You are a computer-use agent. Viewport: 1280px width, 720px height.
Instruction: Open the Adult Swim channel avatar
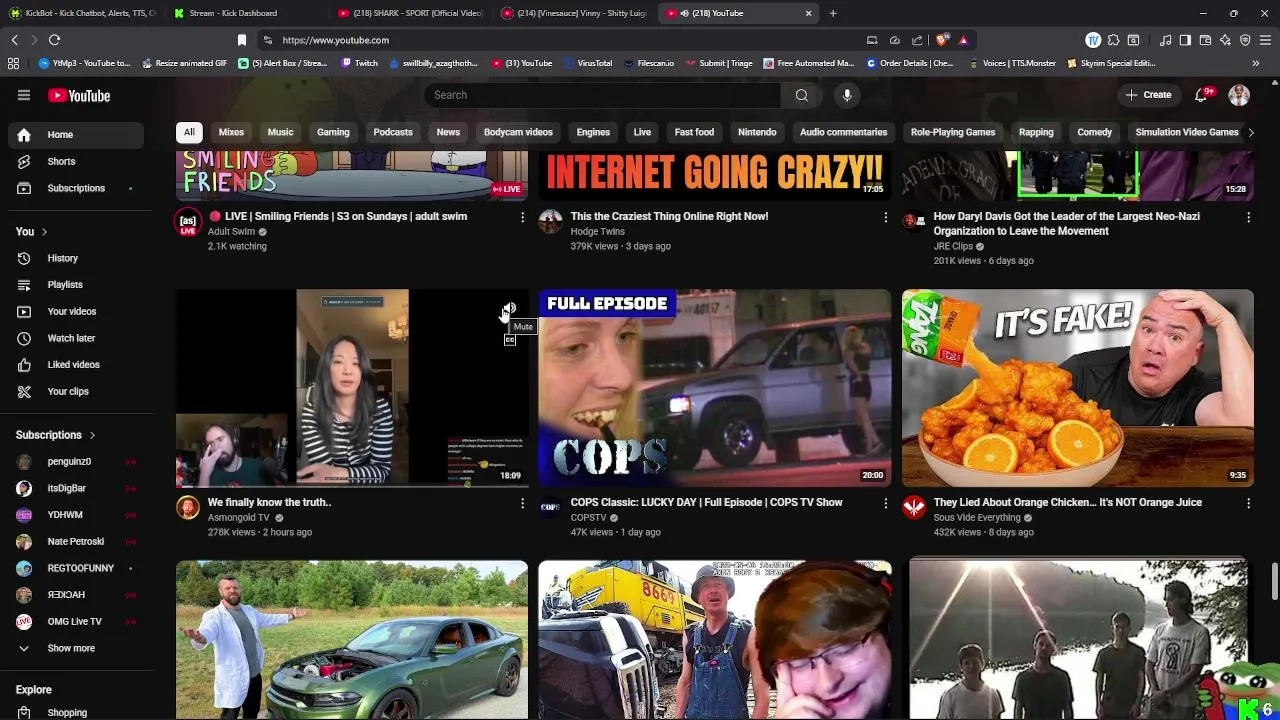click(188, 223)
